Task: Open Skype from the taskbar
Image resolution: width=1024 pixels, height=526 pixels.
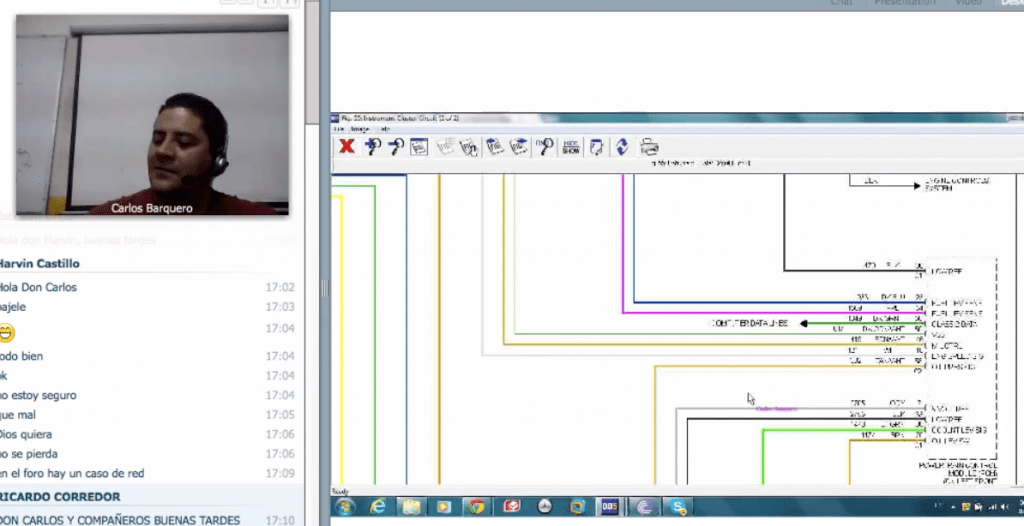Action: (x=679, y=507)
